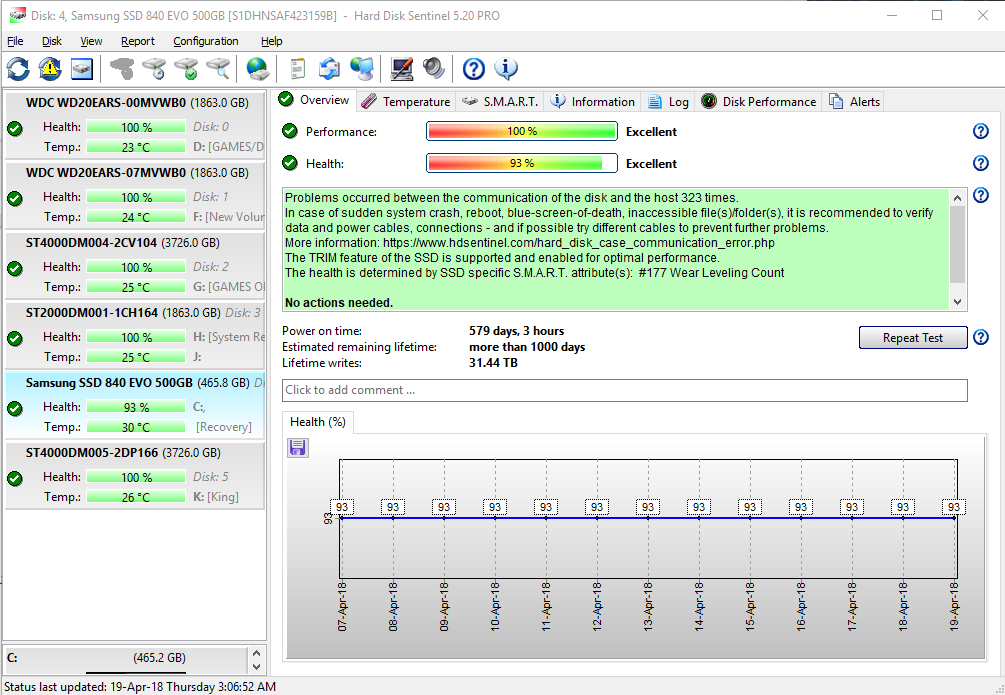The width and height of the screenshot is (1005, 695).
Task: Click the disk-with-clock self-test toolbar icon
Action: [x=154, y=69]
